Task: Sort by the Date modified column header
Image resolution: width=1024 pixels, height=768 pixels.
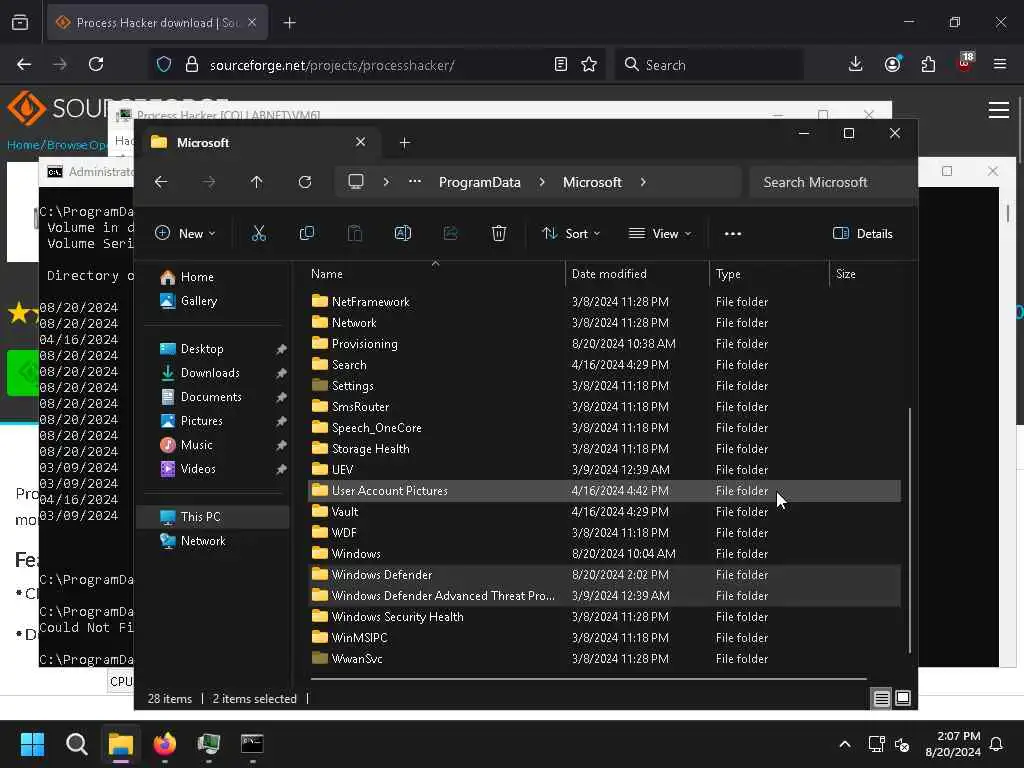Action: point(637,274)
